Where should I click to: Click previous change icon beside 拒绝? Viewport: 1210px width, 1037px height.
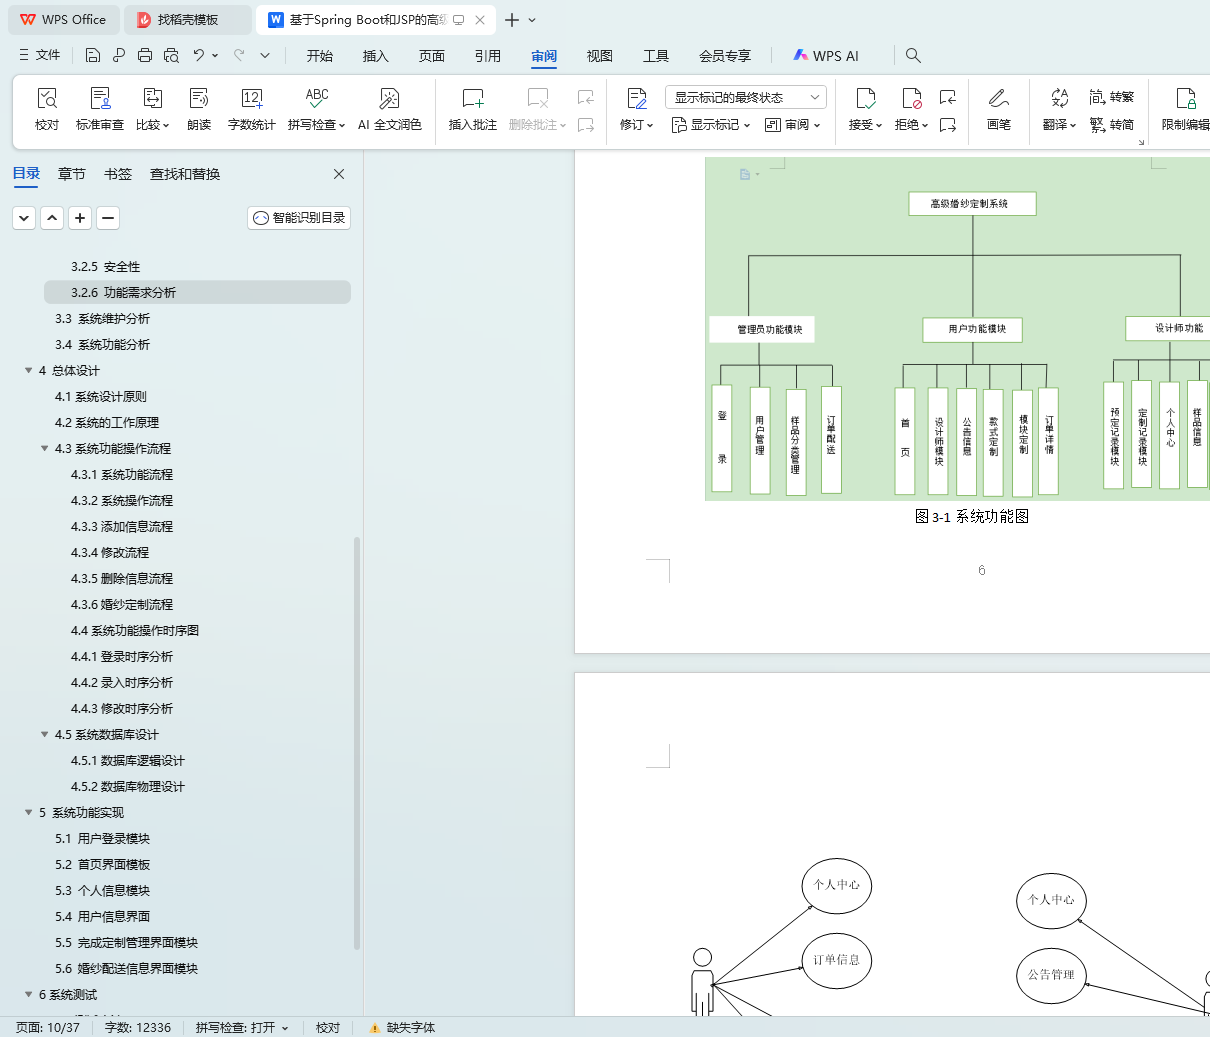[948, 97]
